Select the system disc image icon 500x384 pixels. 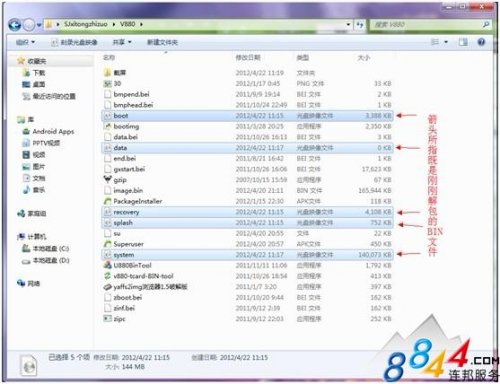[107, 255]
